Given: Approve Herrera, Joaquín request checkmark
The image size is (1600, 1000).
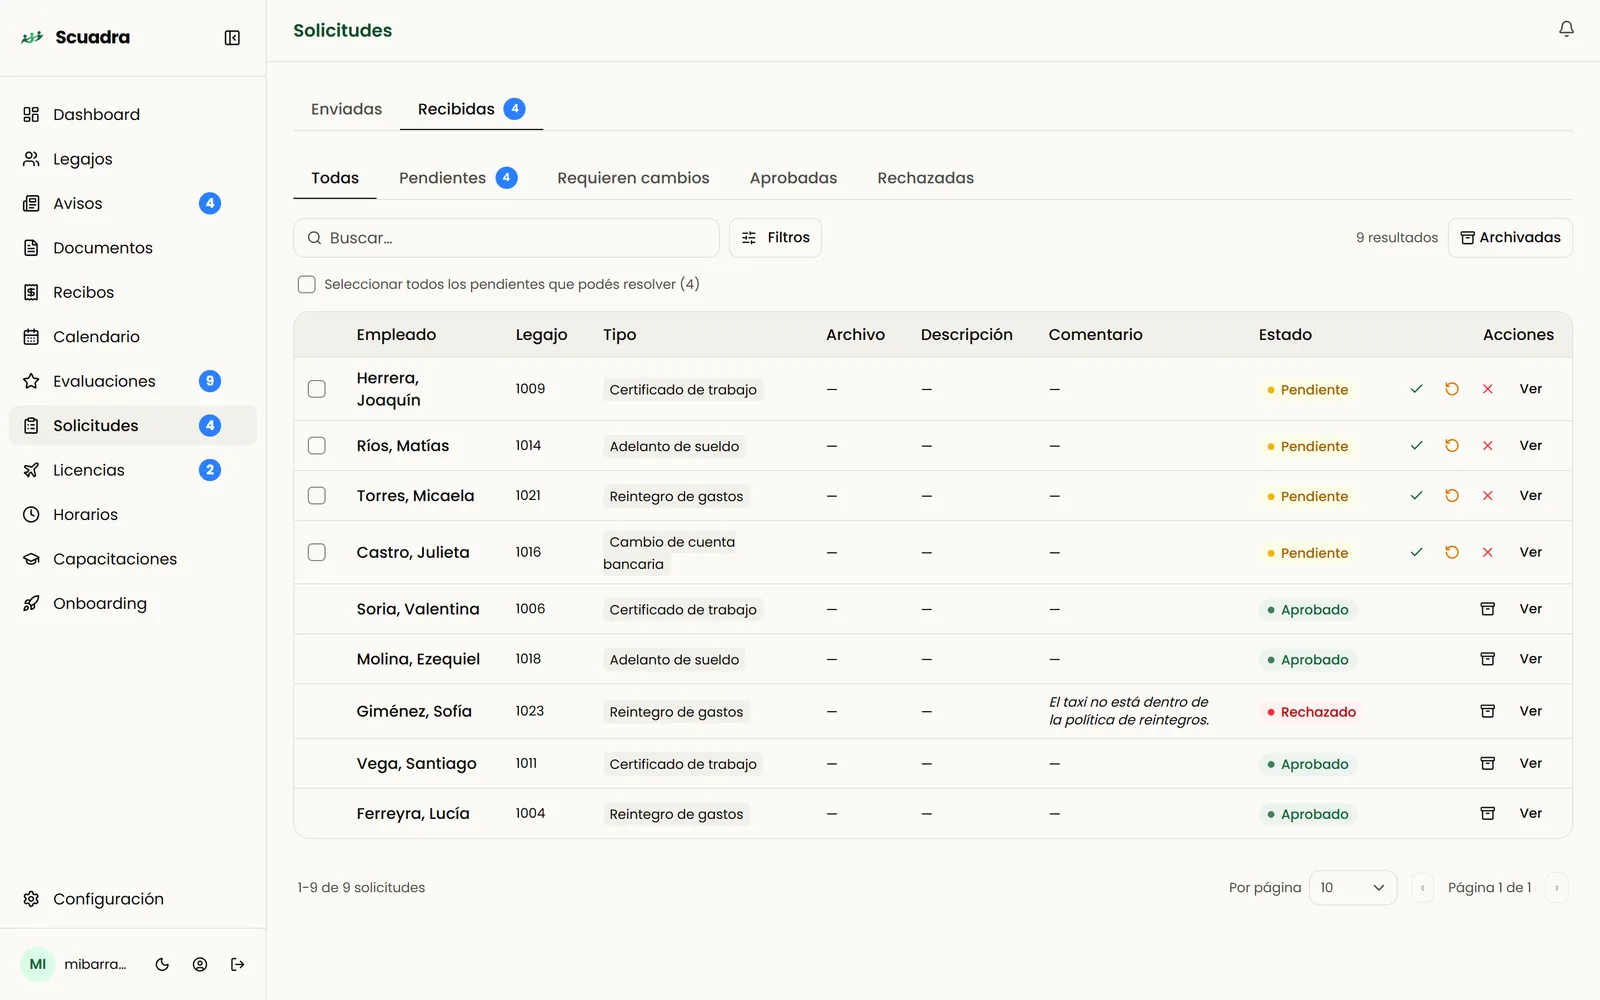Looking at the screenshot, I should point(1416,389).
